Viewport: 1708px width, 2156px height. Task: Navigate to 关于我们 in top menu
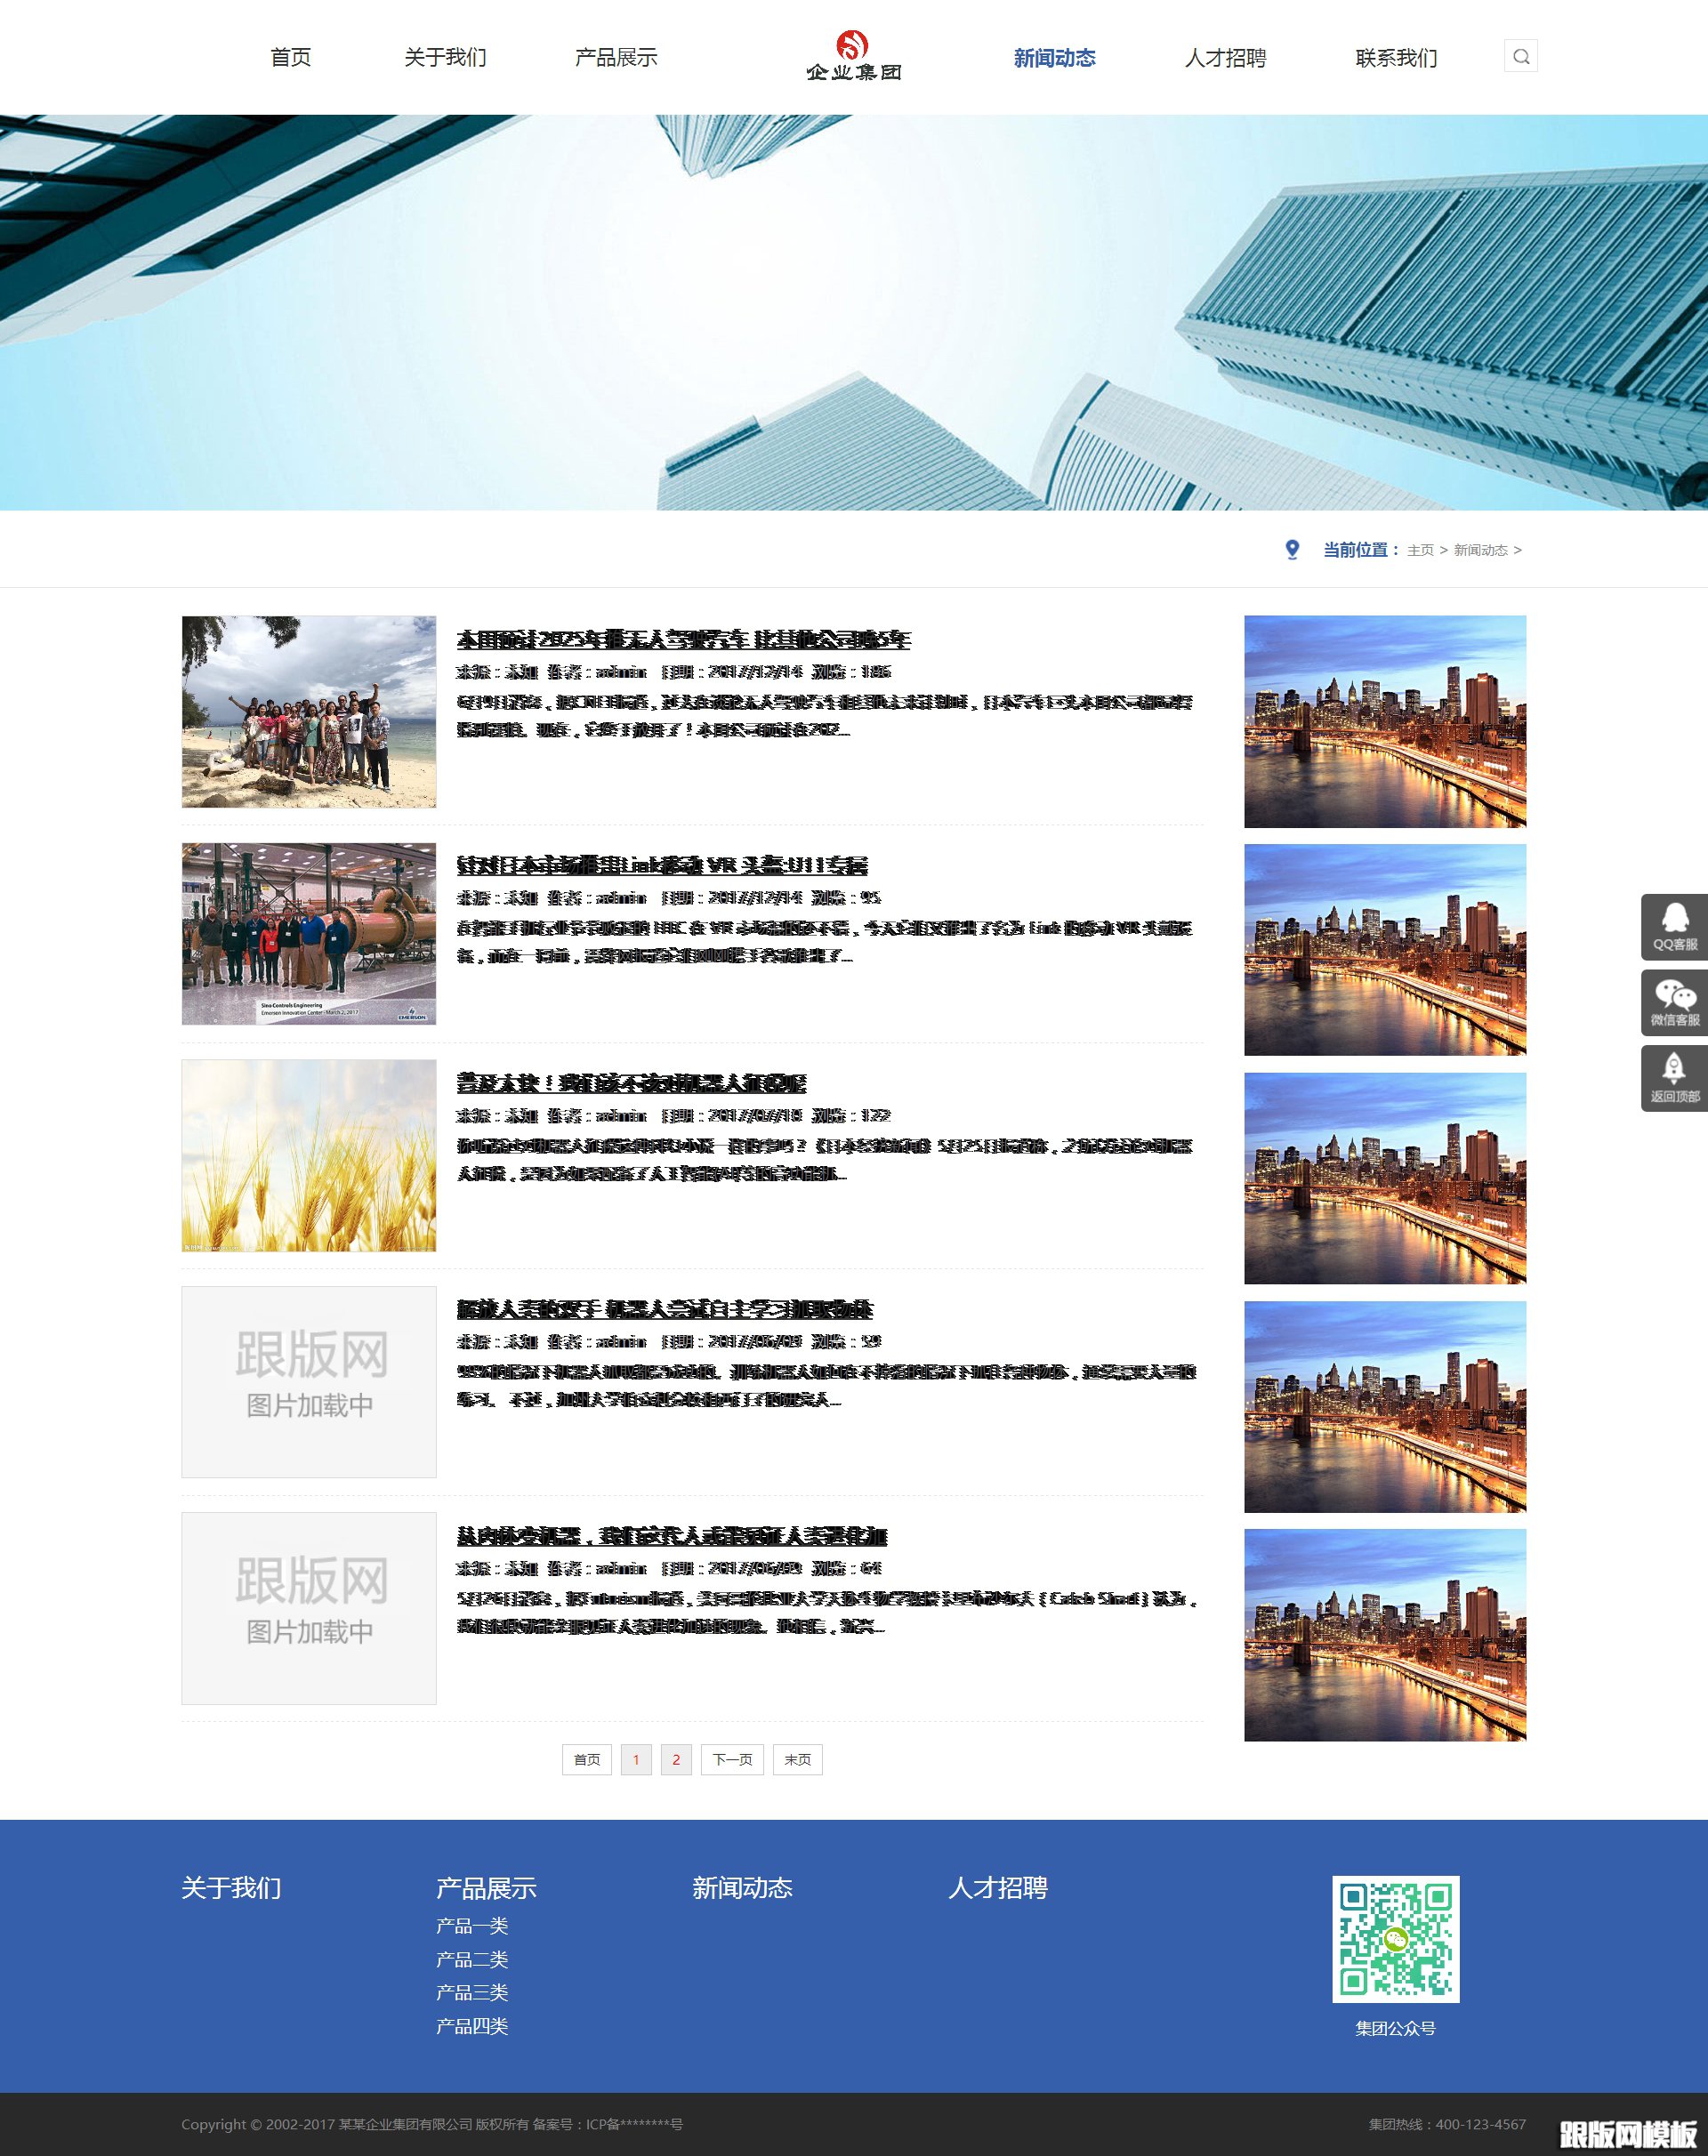coord(444,57)
